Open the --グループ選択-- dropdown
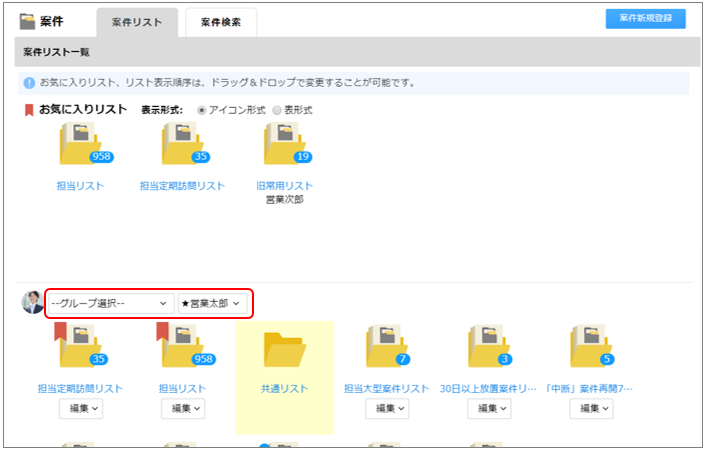Screen dimensions: 705x450 111,303
